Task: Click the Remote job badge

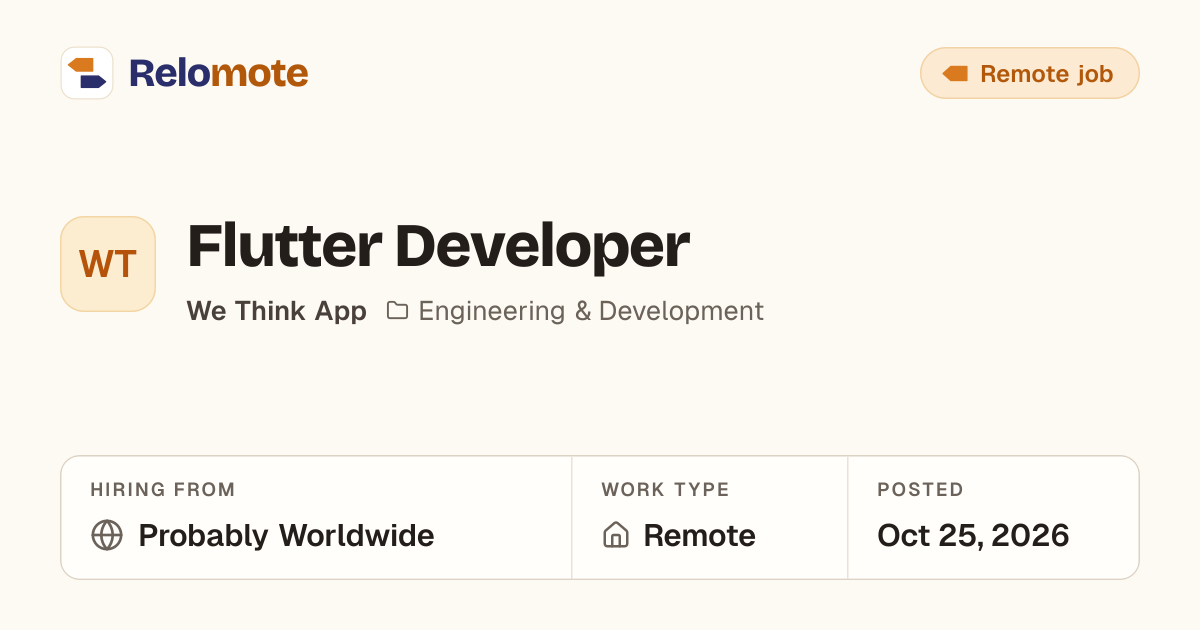Action: click(x=1029, y=73)
